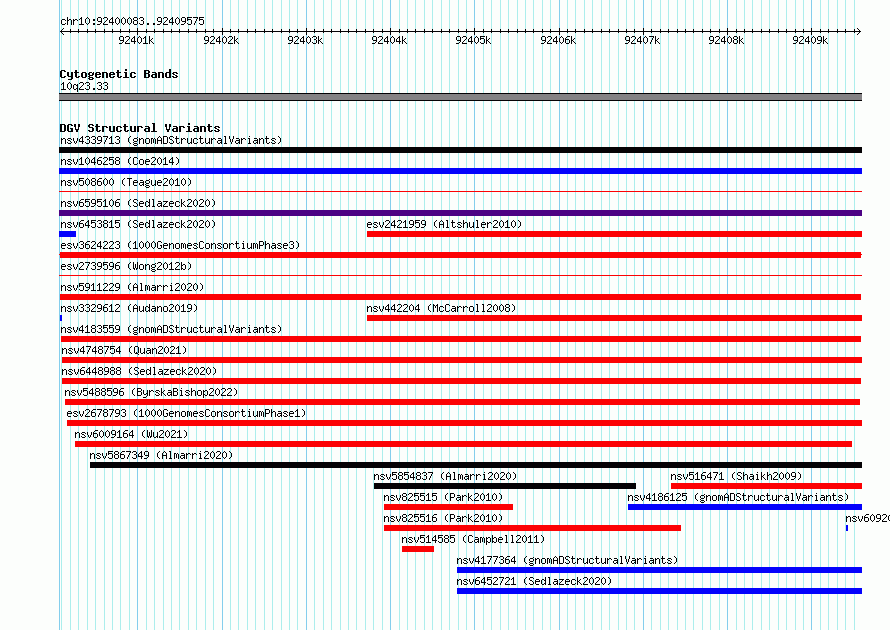This screenshot has height=630, width=890.
Task: Select the short blue nsv6453815 bar
Action: [x=68, y=234]
